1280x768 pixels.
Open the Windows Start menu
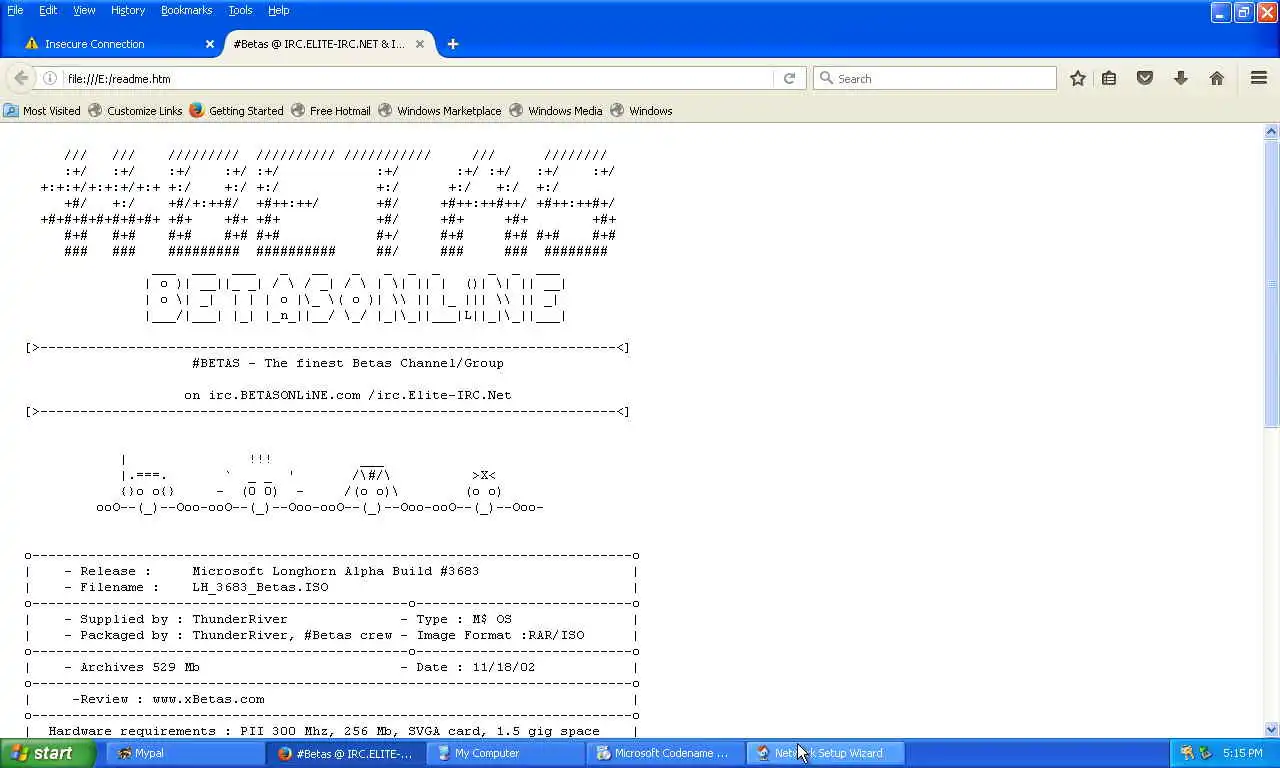(48, 753)
